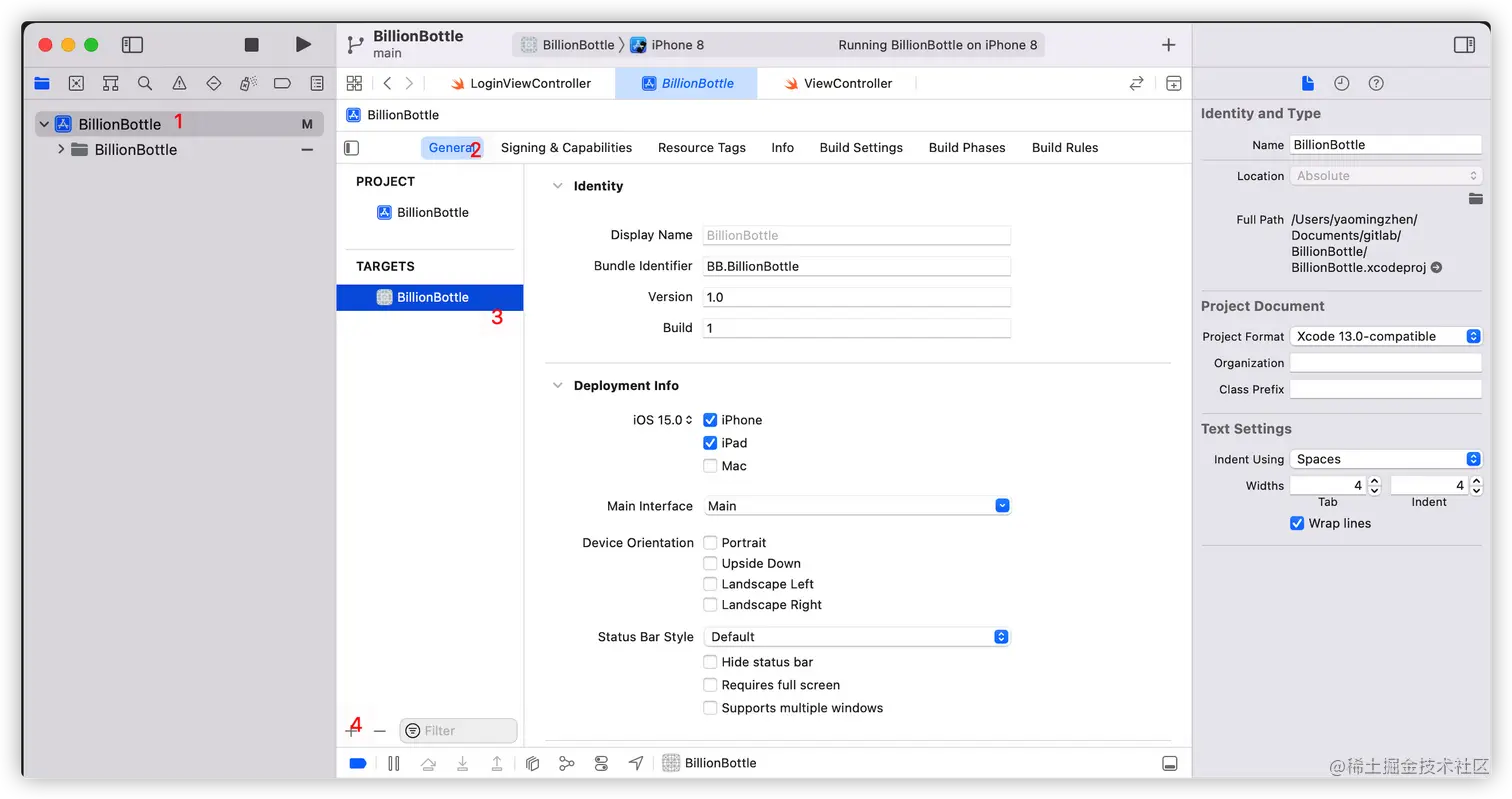The width and height of the screenshot is (1512, 799).
Task: Open the source control navigator
Action: tap(76, 83)
